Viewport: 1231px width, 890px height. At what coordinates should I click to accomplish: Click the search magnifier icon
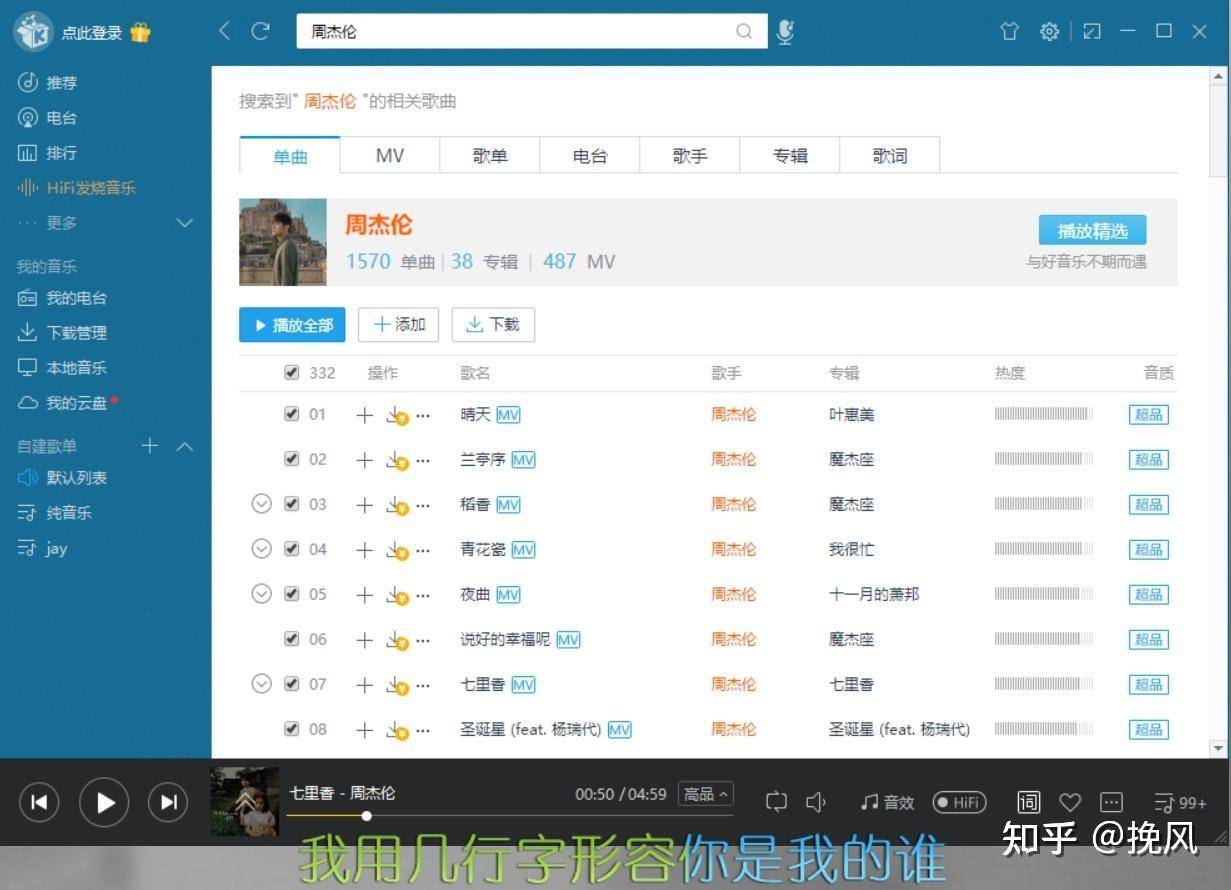[744, 31]
